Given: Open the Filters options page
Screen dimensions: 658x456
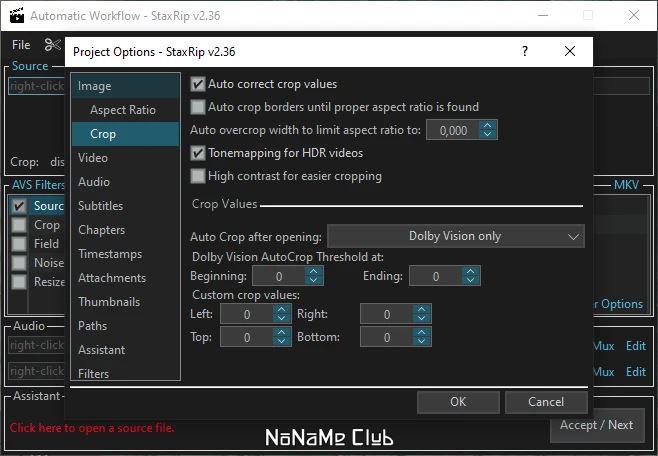Looking at the screenshot, I should (x=125, y=373).
